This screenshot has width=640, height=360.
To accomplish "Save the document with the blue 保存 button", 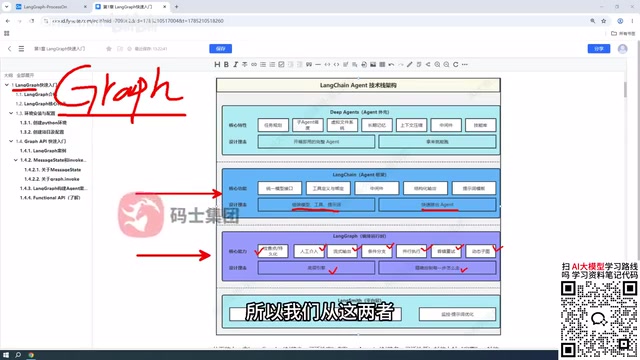I will [220, 49].
